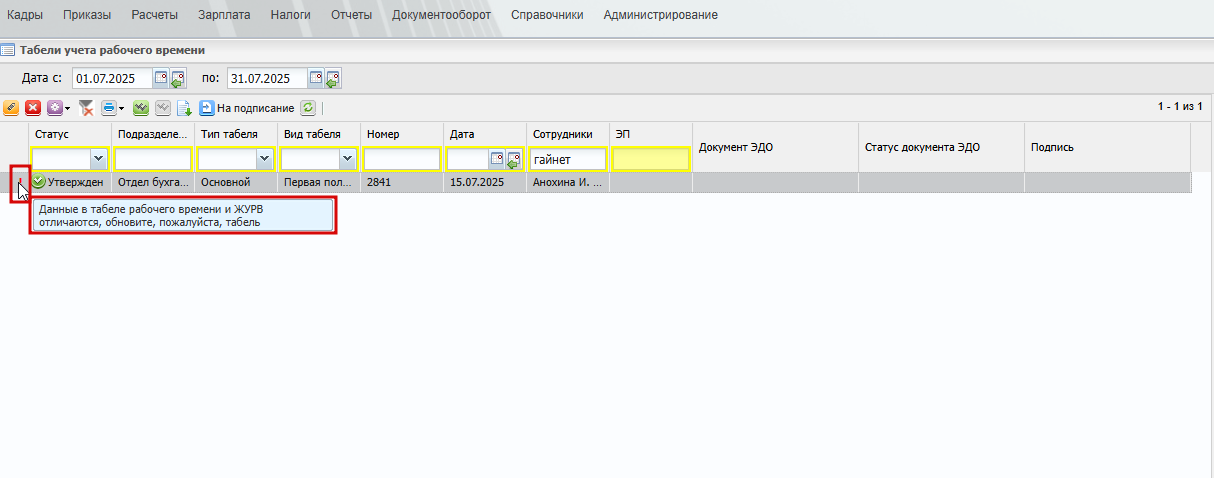Screen dimensions: 1214x478
Task: Open the print options dropdown arrow
Action: tap(121, 108)
